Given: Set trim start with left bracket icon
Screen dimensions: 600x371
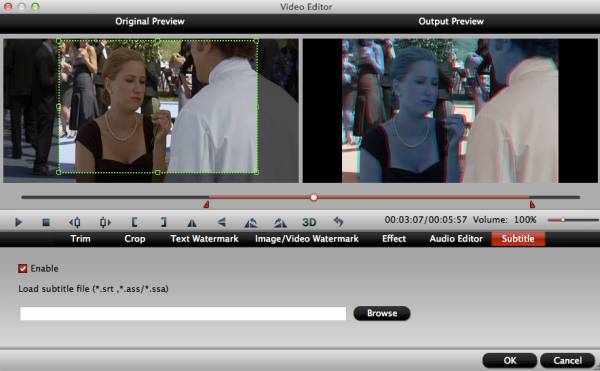Looking at the screenshot, I should point(134,222).
